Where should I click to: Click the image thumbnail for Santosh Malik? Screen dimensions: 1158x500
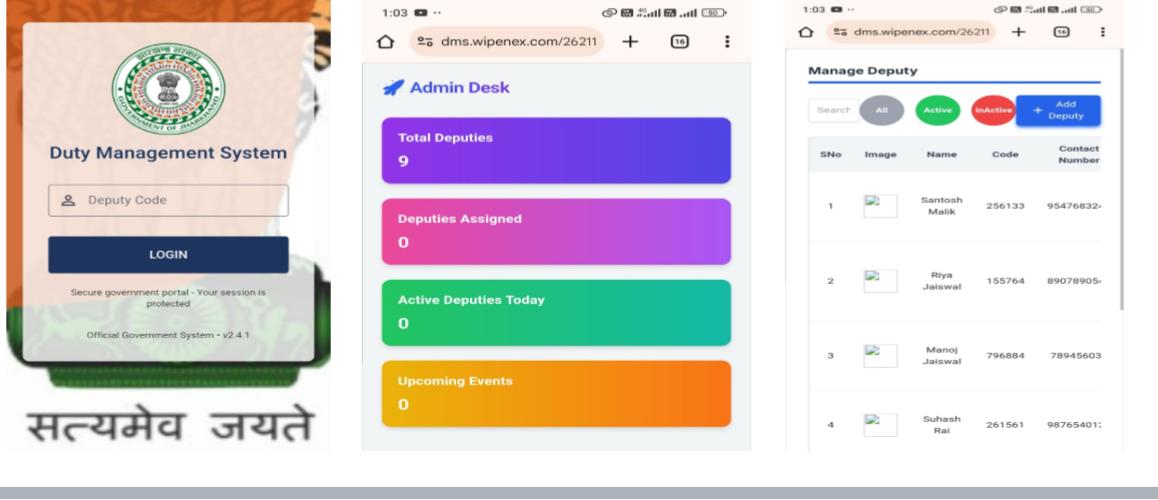click(880, 206)
